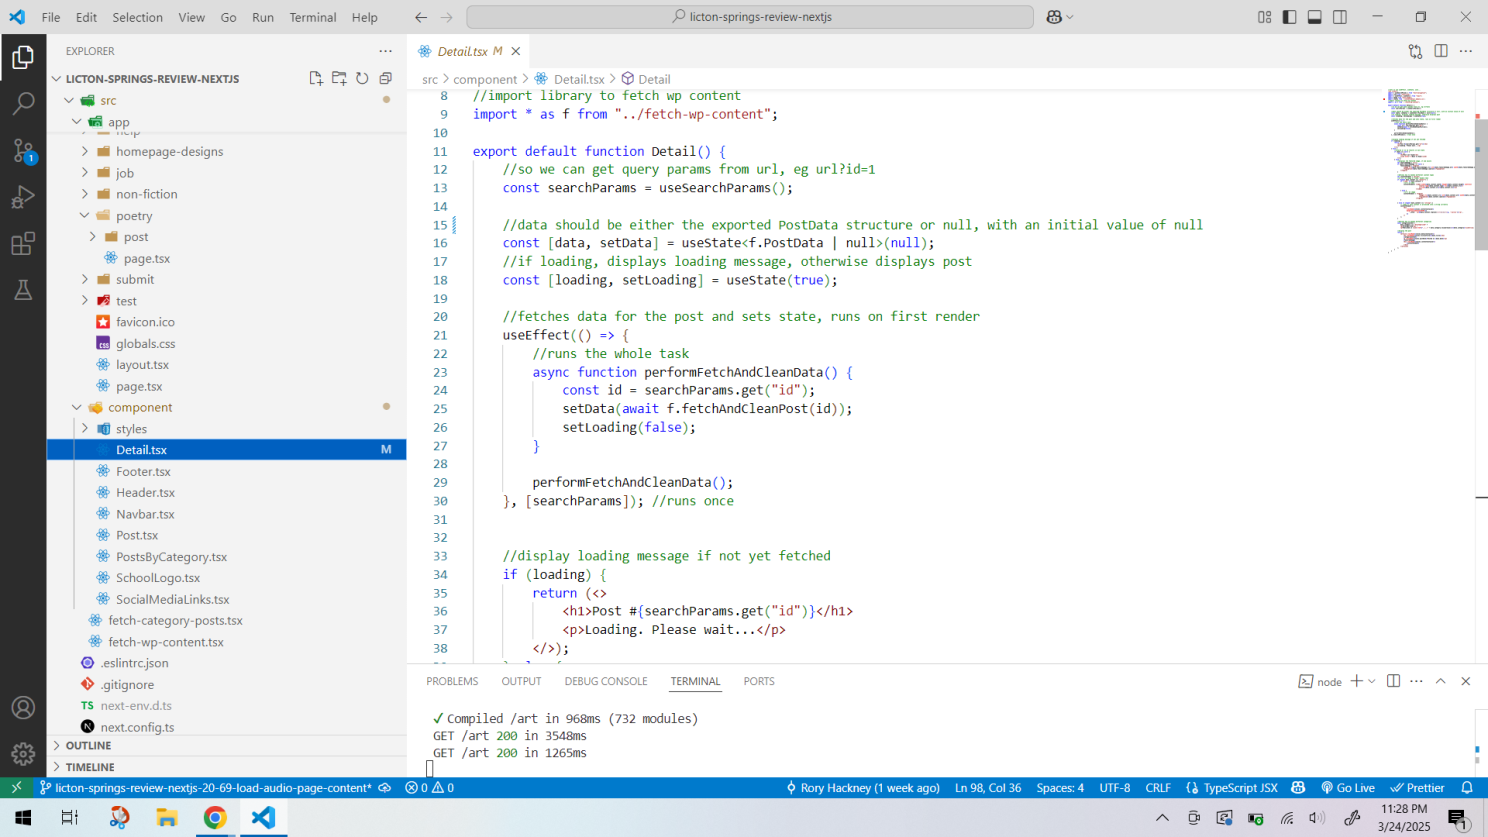Toggle the primary side bar visibility
Image resolution: width=1488 pixels, height=837 pixels.
(x=1289, y=17)
